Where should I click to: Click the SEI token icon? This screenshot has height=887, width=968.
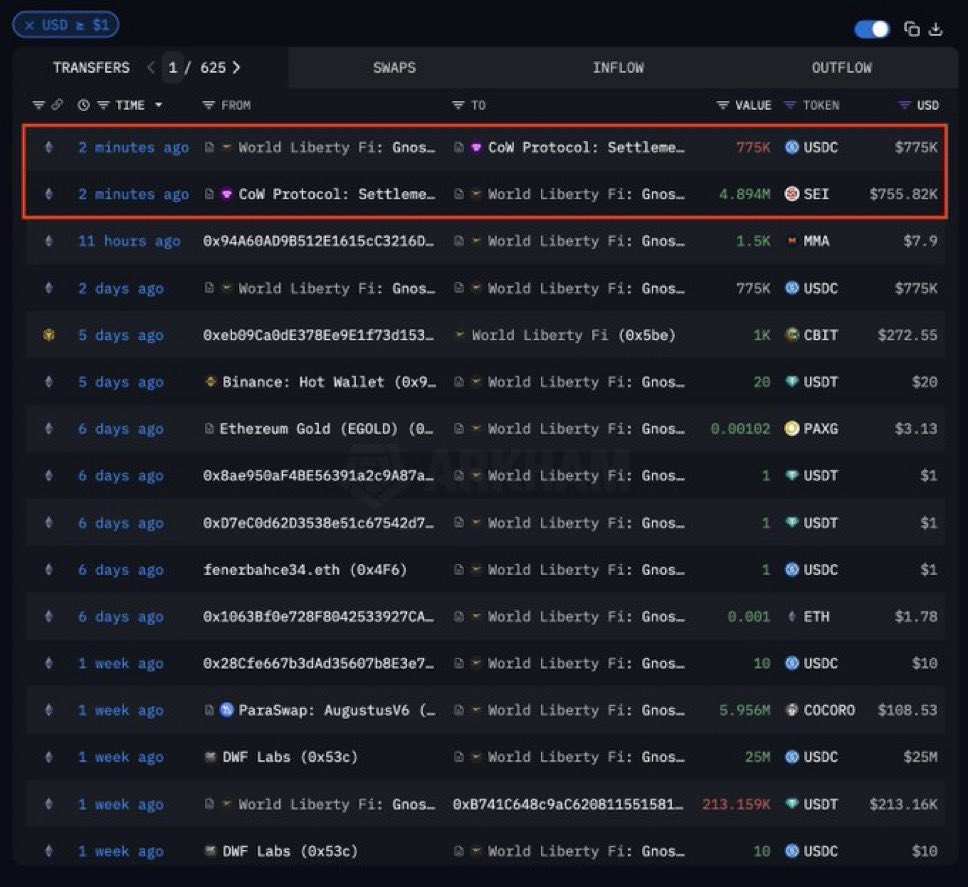tap(791, 194)
